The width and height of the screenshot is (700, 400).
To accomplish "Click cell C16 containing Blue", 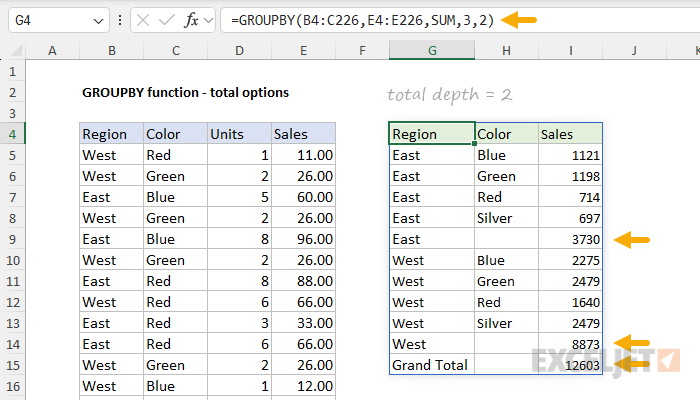I will pyautogui.click(x=175, y=386).
